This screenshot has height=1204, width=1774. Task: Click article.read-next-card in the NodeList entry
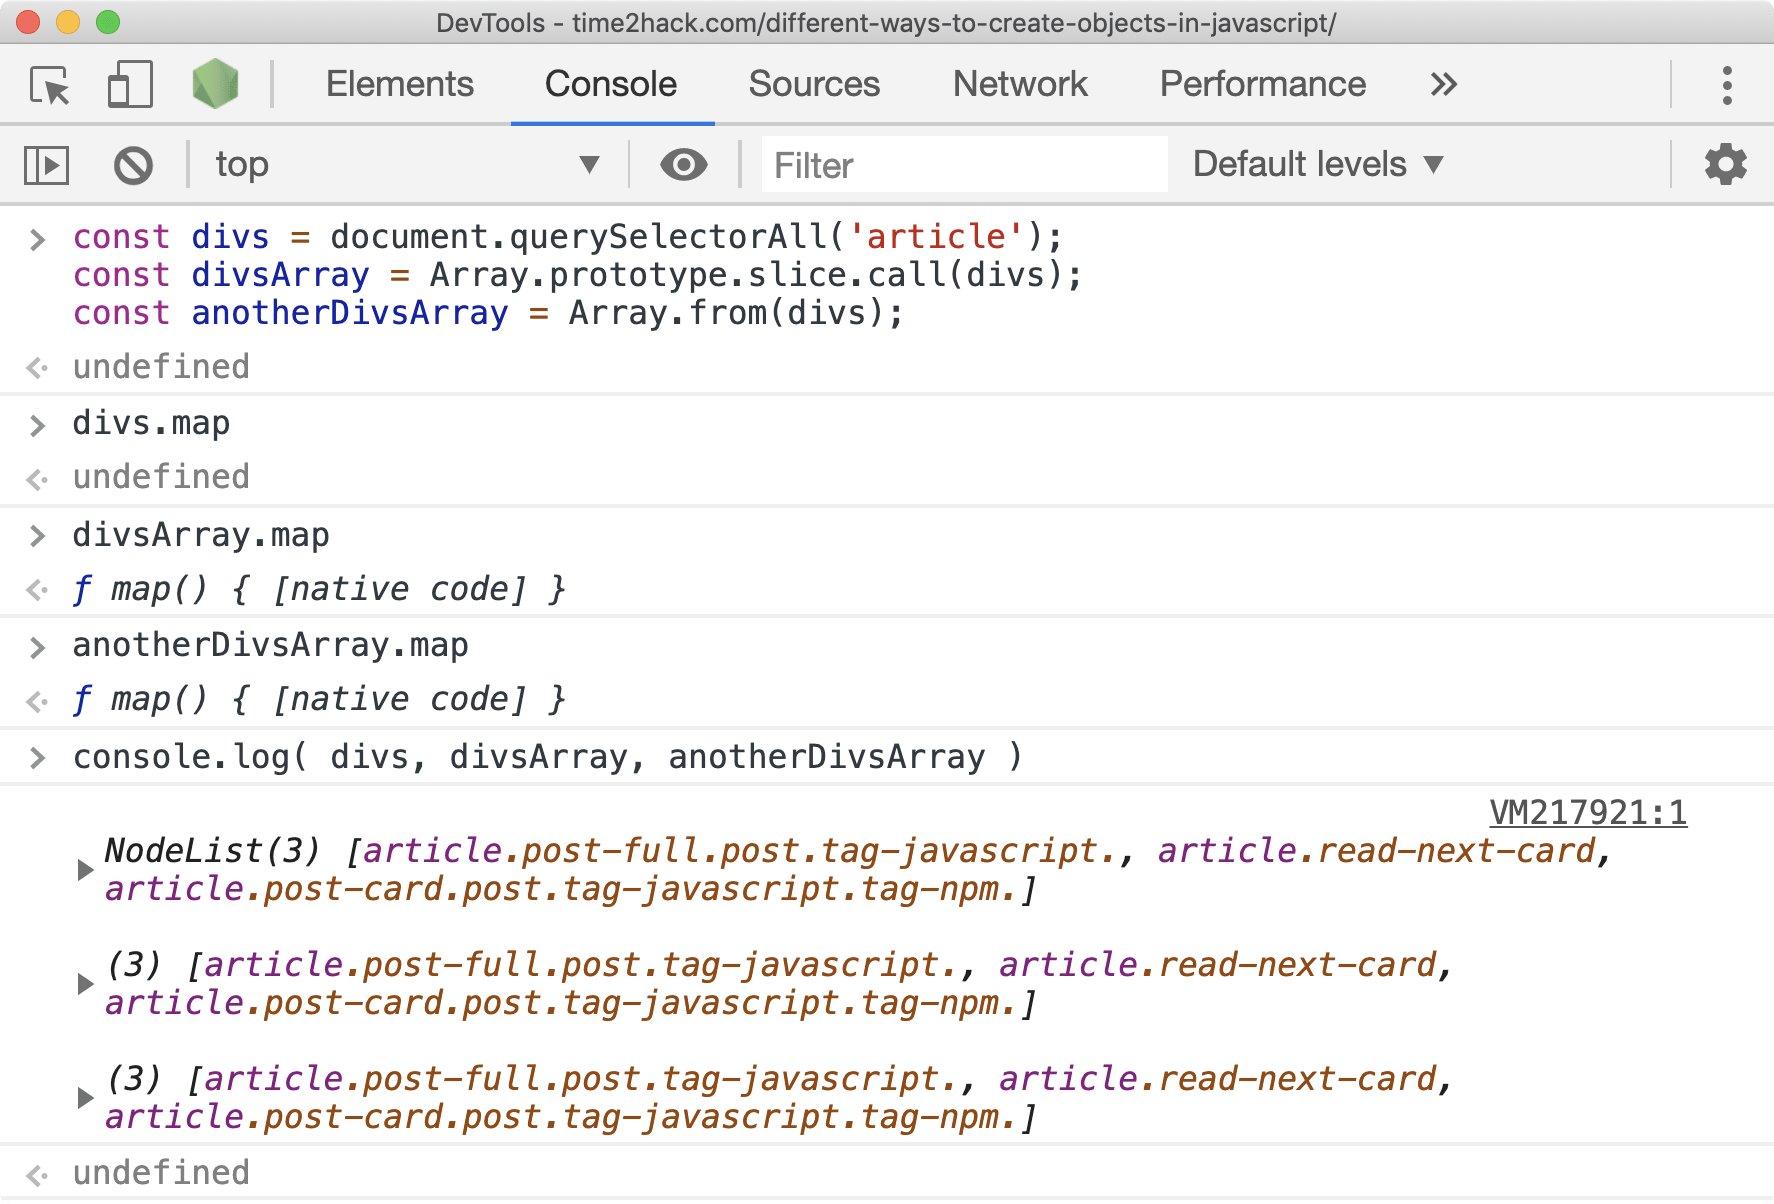[1376, 851]
